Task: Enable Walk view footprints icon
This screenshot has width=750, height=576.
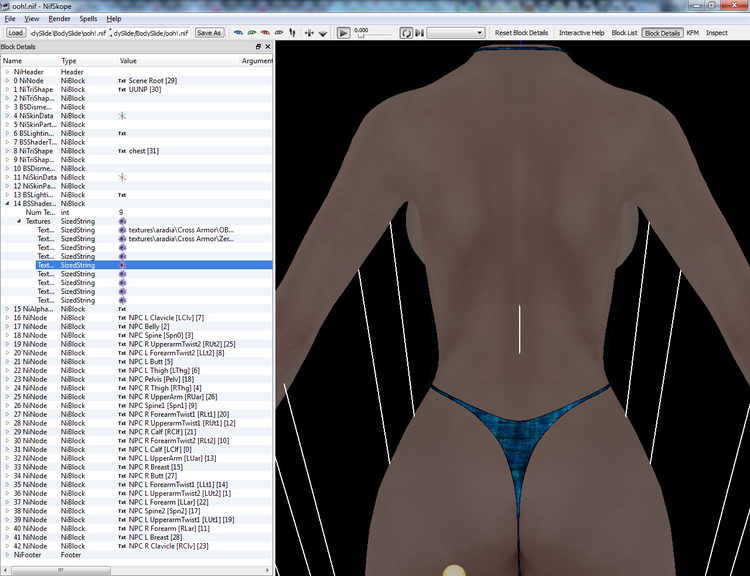Action: [x=292, y=33]
